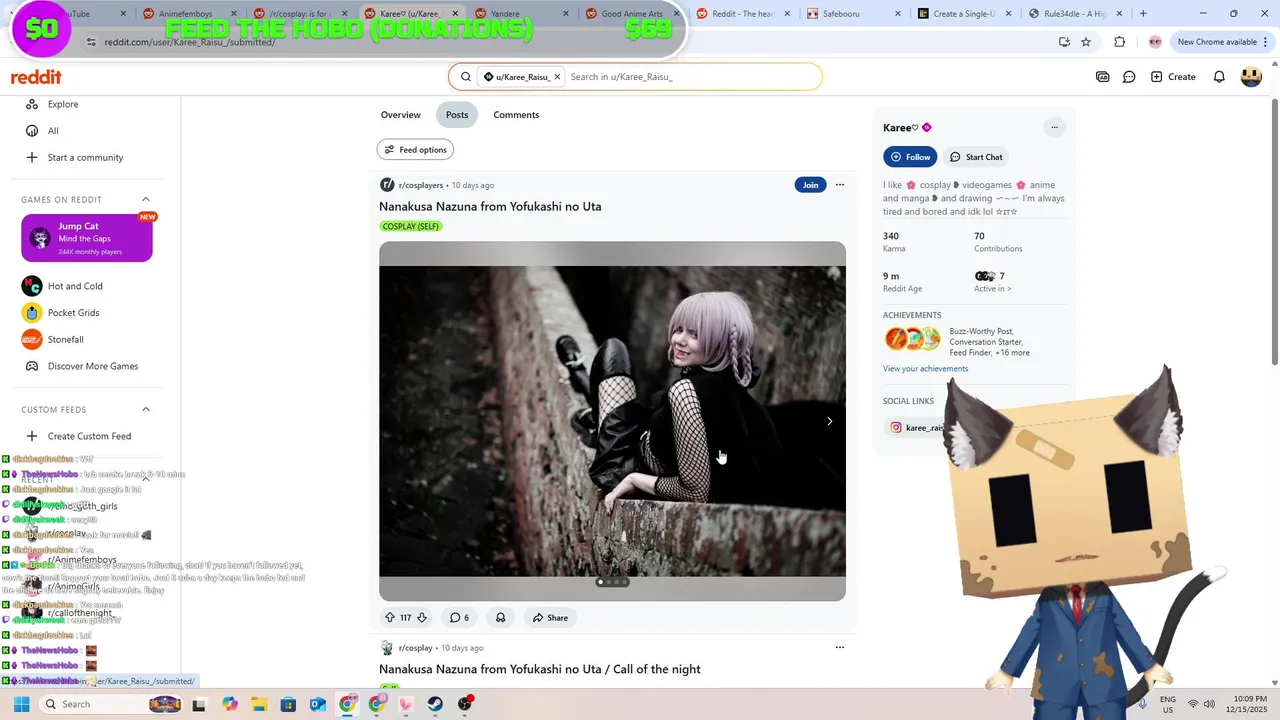
Task: Switch to the Overview tab
Action: point(400,115)
